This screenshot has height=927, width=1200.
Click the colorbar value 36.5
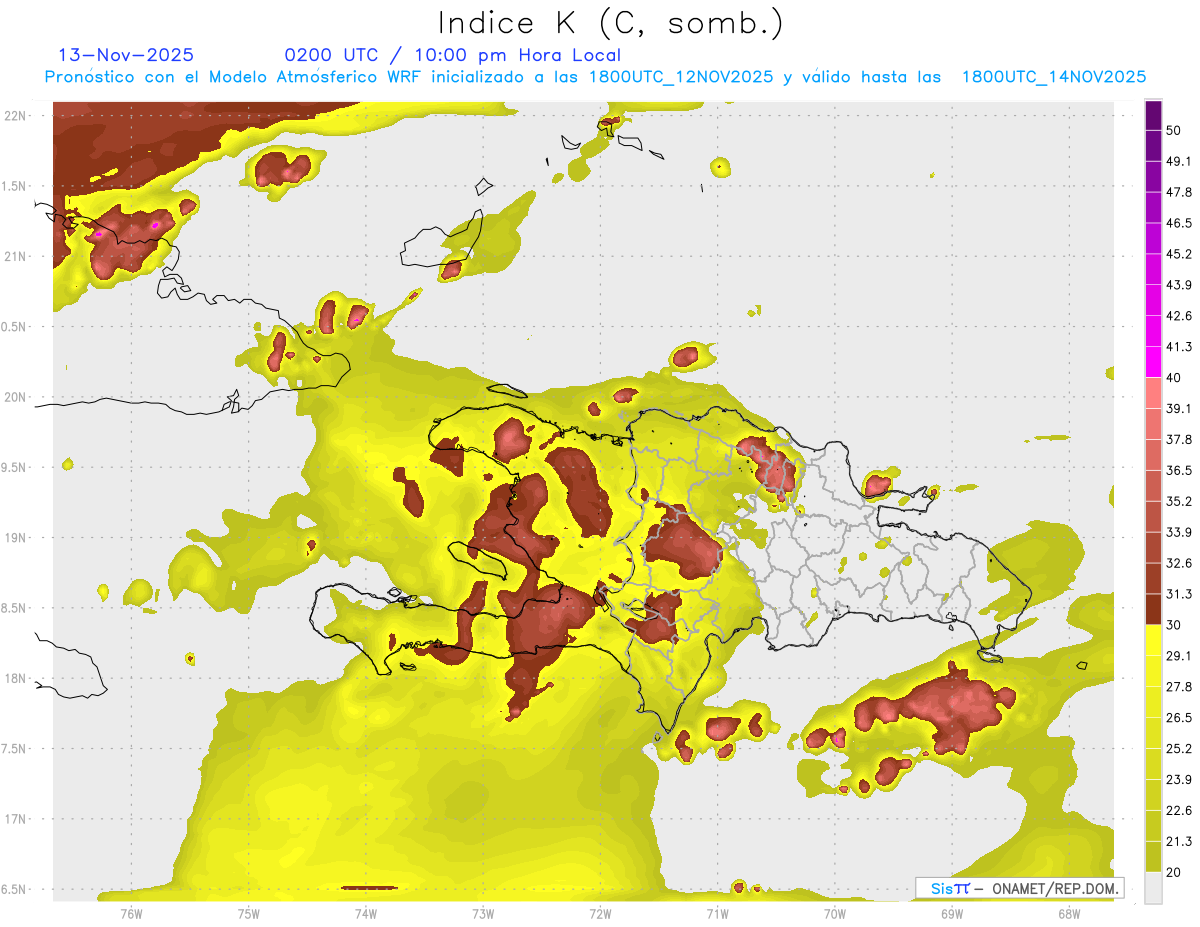pyautogui.click(x=1179, y=471)
